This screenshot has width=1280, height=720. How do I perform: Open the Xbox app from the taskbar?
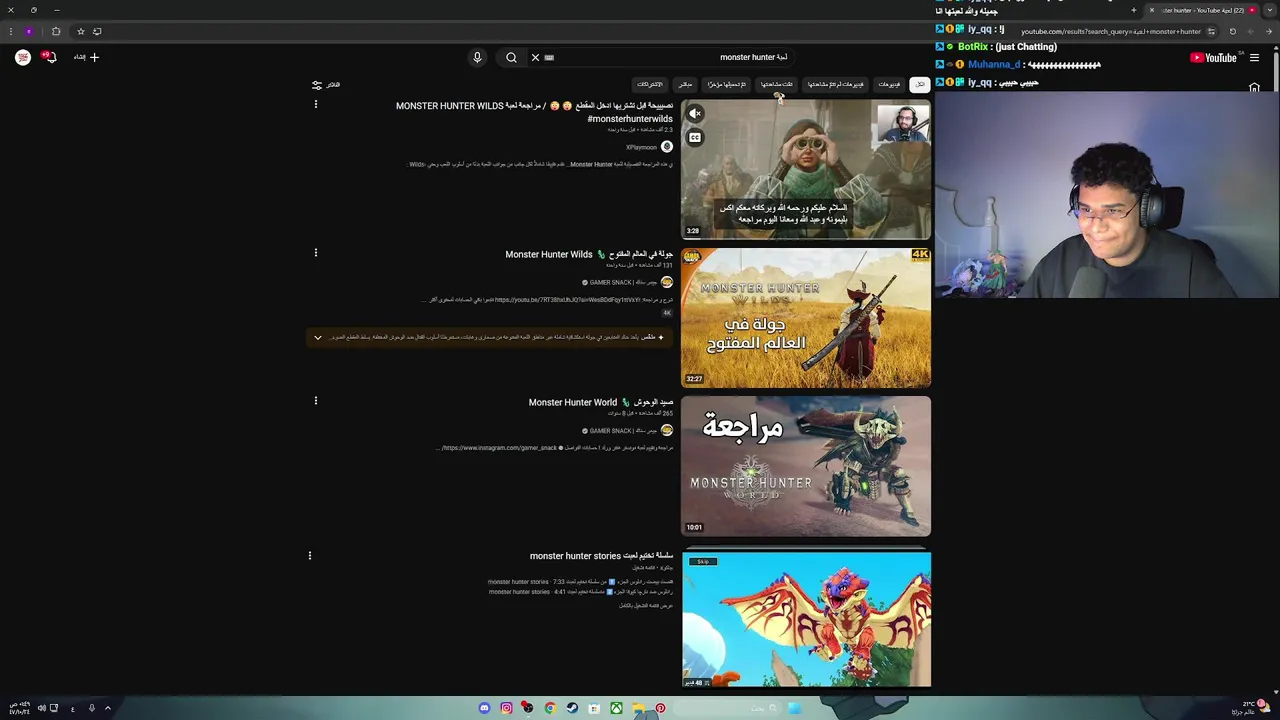(x=616, y=708)
